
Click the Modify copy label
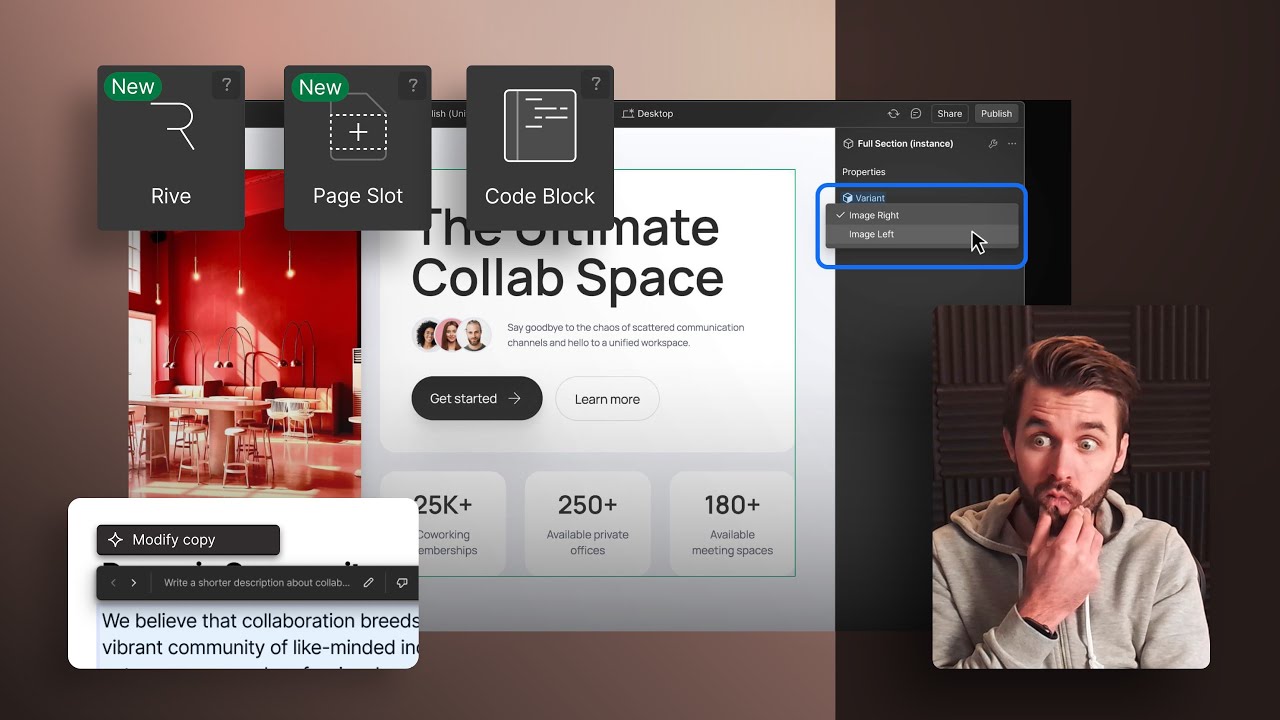point(174,540)
